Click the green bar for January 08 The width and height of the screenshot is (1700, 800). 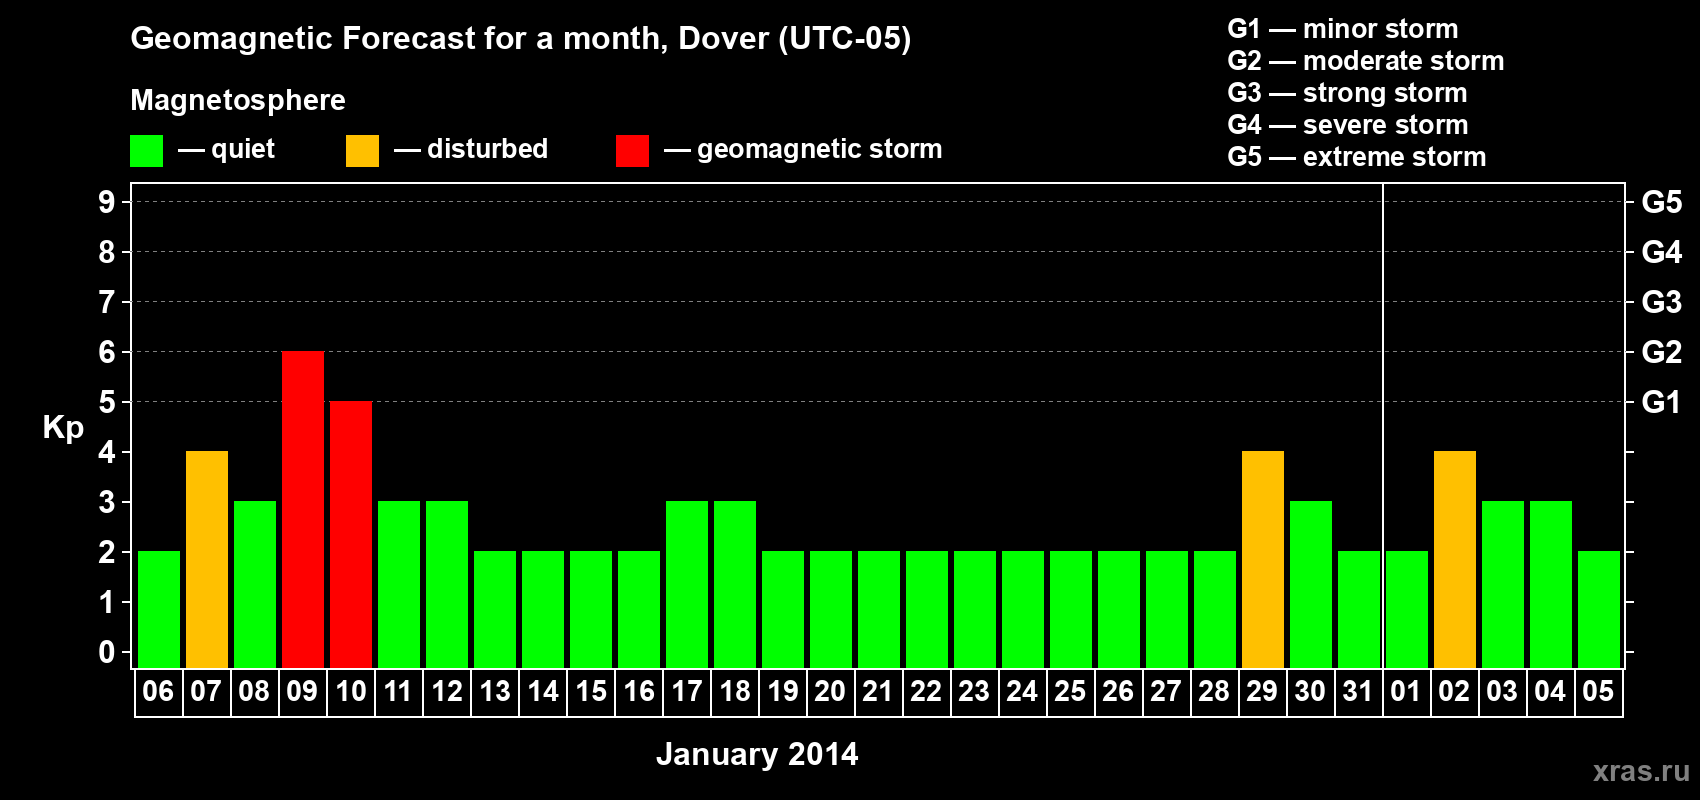[255, 584]
